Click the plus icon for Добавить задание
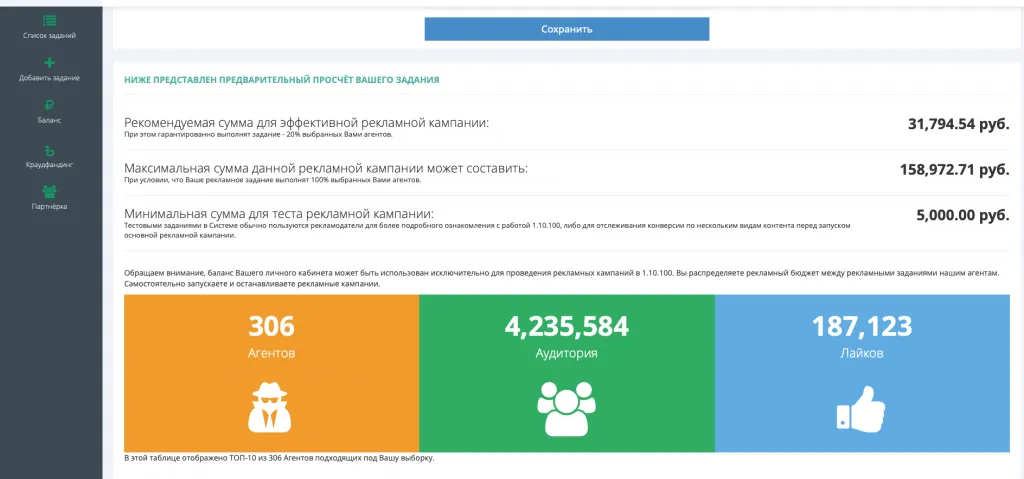The width and height of the screenshot is (1024, 479). pyautogui.click(x=50, y=63)
